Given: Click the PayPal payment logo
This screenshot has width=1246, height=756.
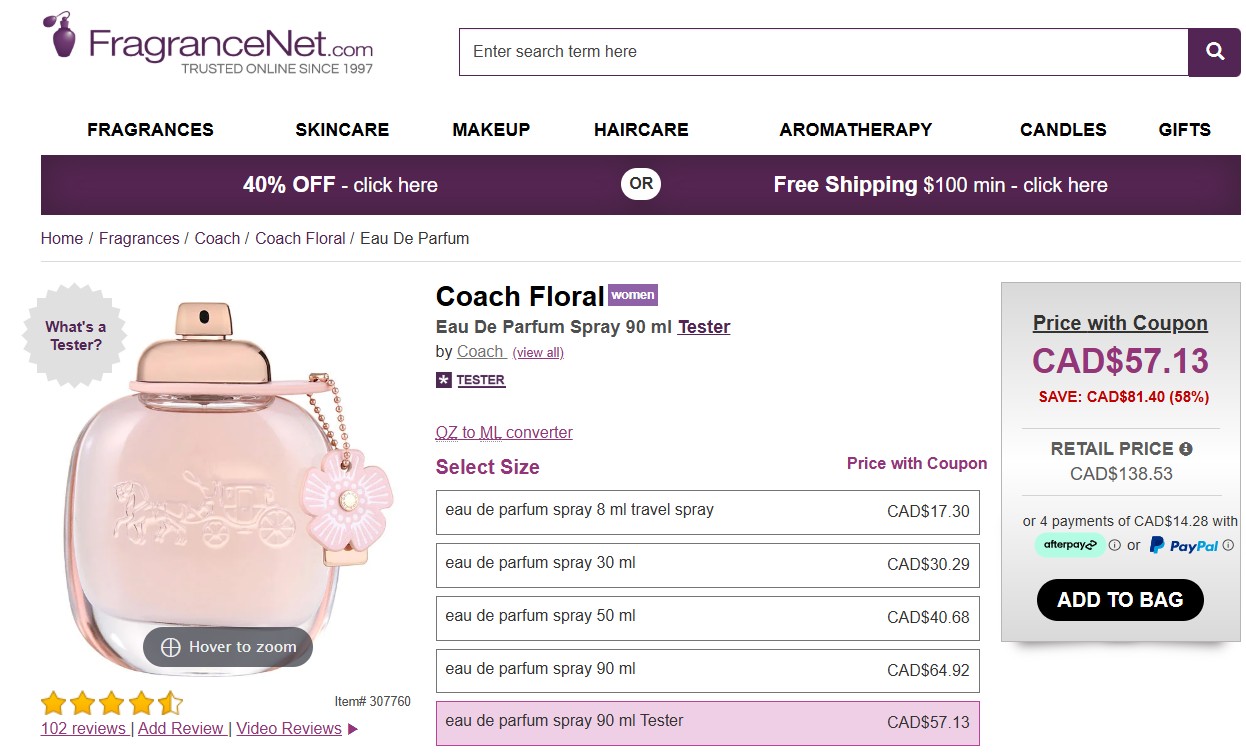Looking at the screenshot, I should coord(1184,545).
